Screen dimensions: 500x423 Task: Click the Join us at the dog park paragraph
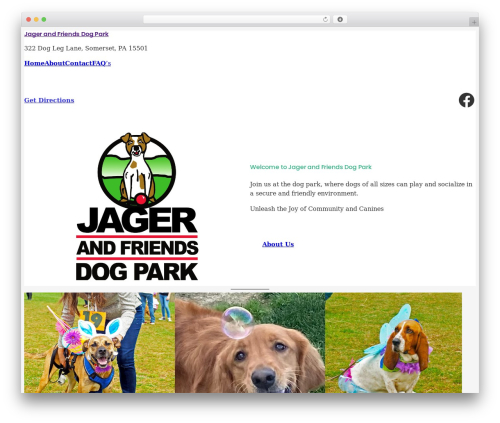(x=361, y=189)
